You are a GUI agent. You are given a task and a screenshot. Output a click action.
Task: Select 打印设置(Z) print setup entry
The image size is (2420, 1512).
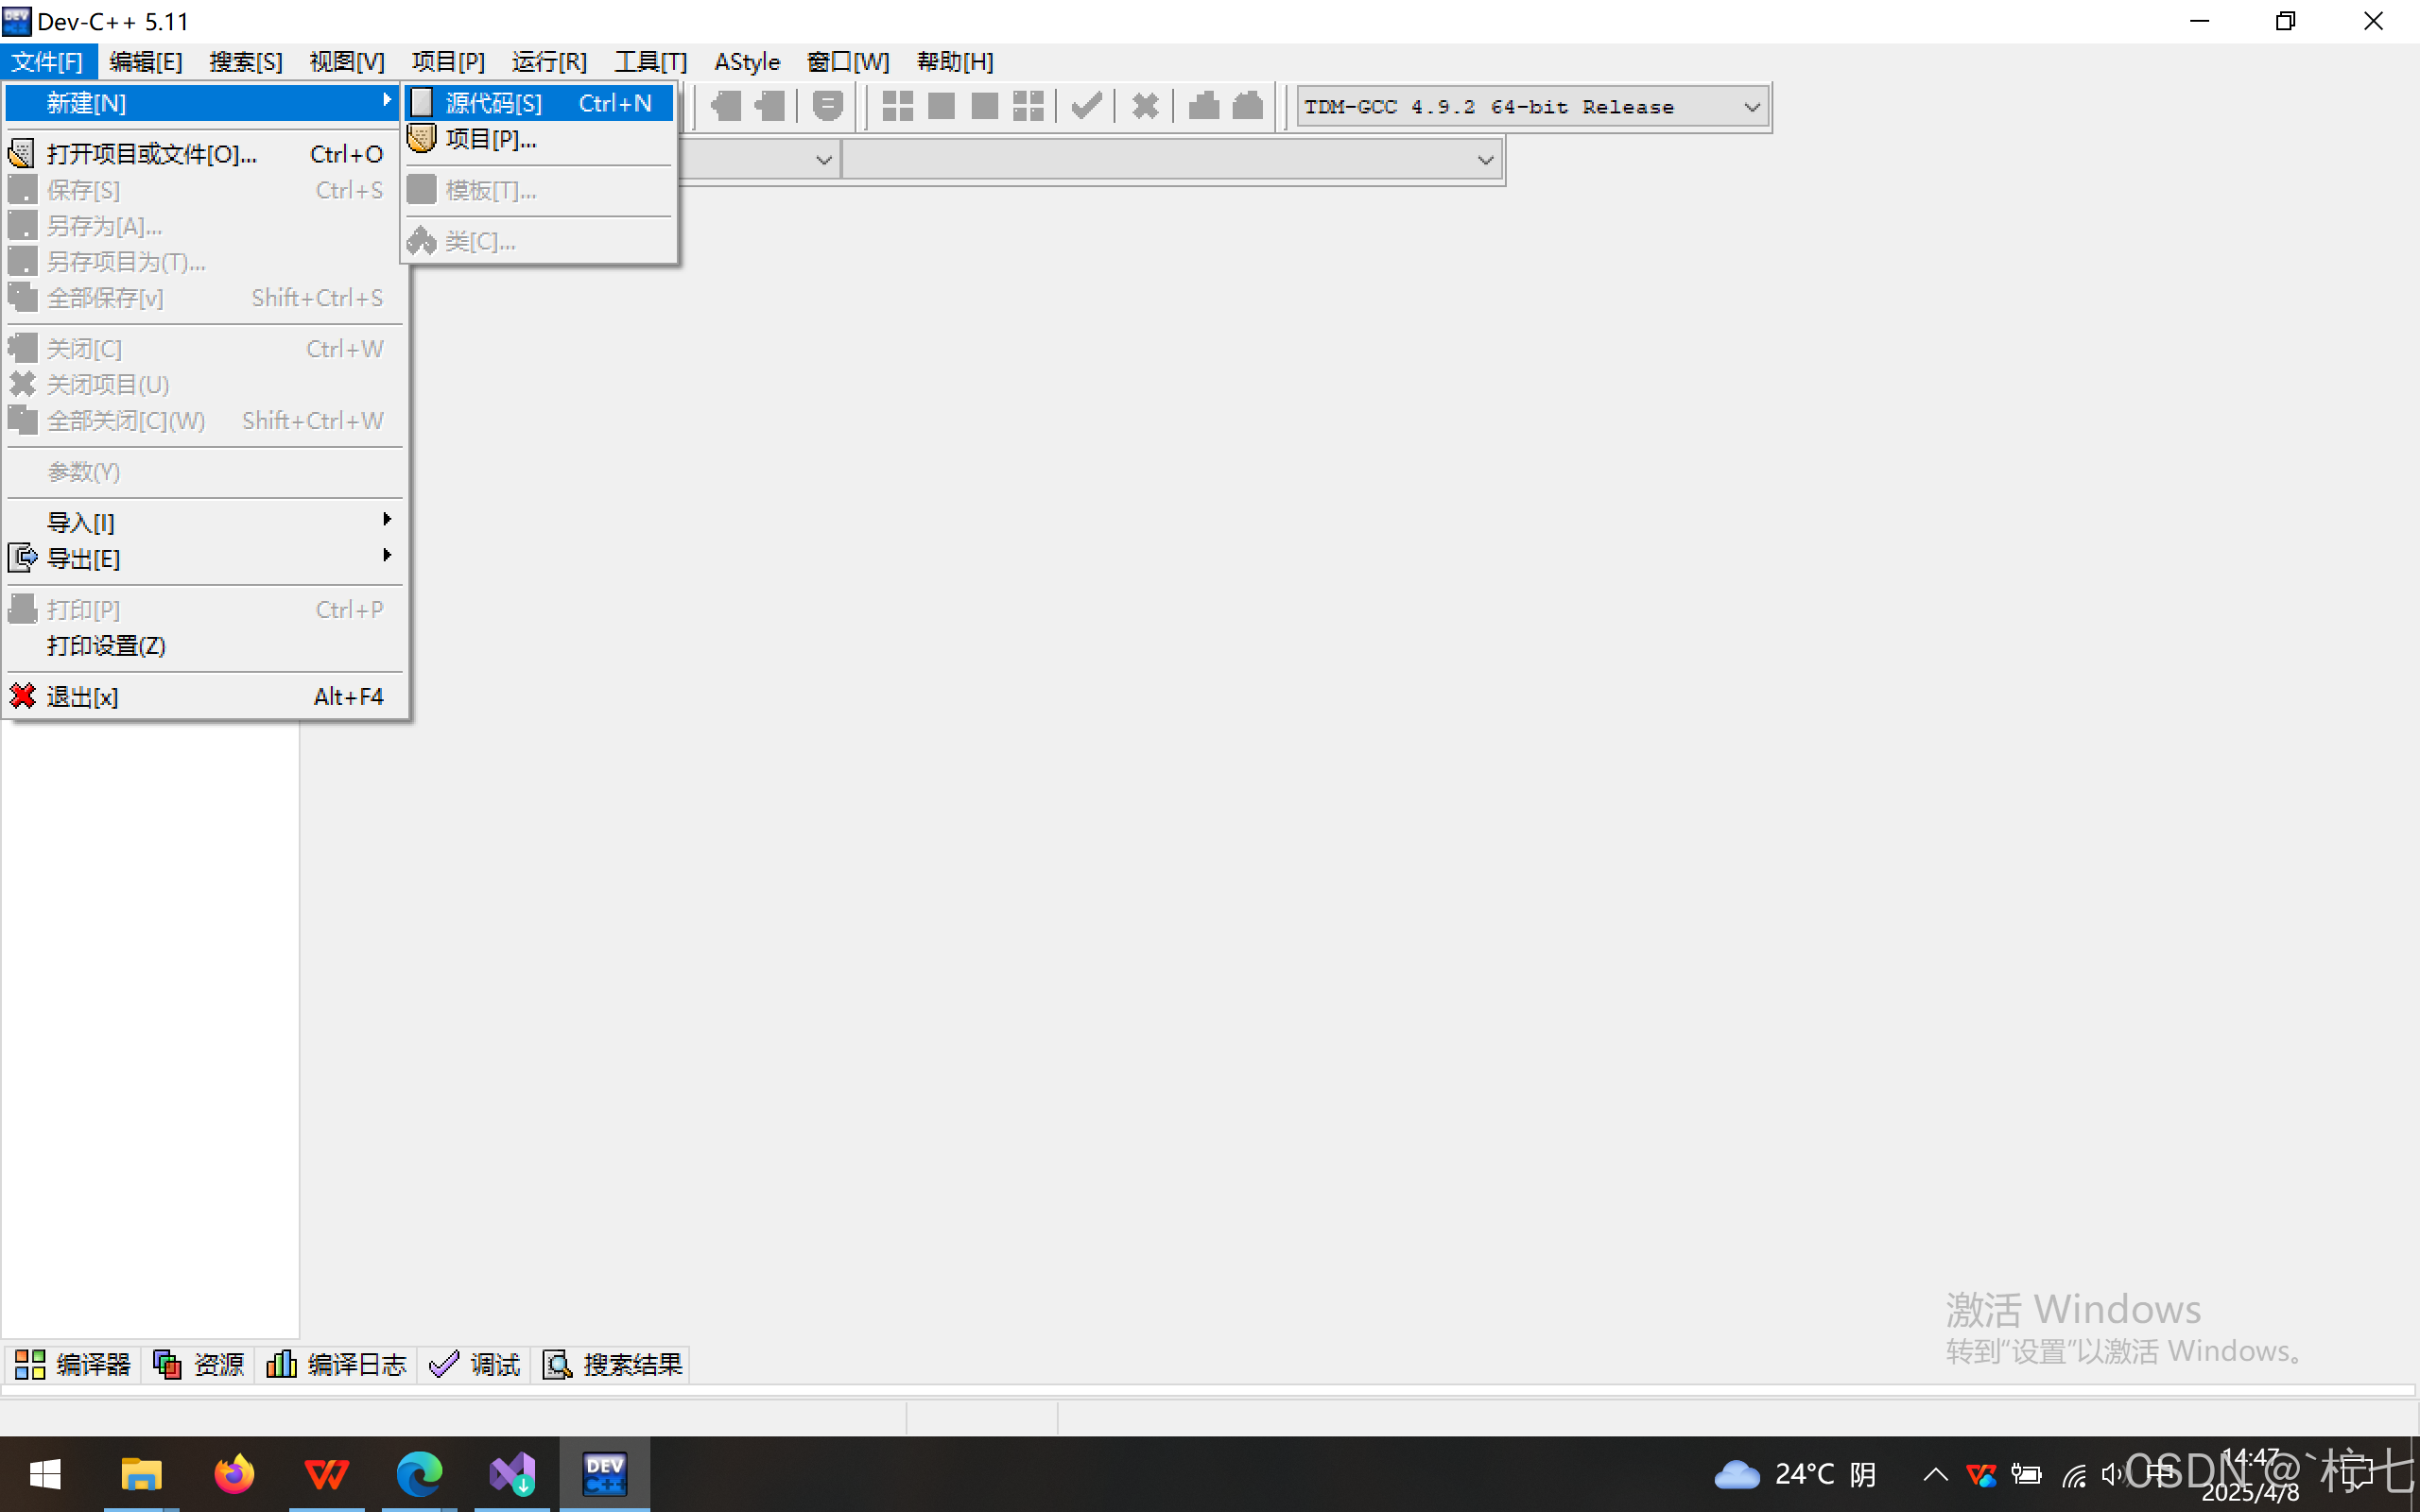click(106, 646)
